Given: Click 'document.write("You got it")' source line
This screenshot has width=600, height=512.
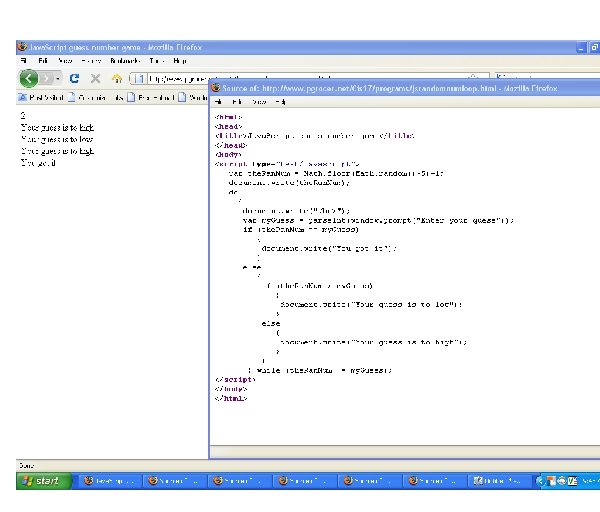Looking at the screenshot, I should click(x=329, y=248).
